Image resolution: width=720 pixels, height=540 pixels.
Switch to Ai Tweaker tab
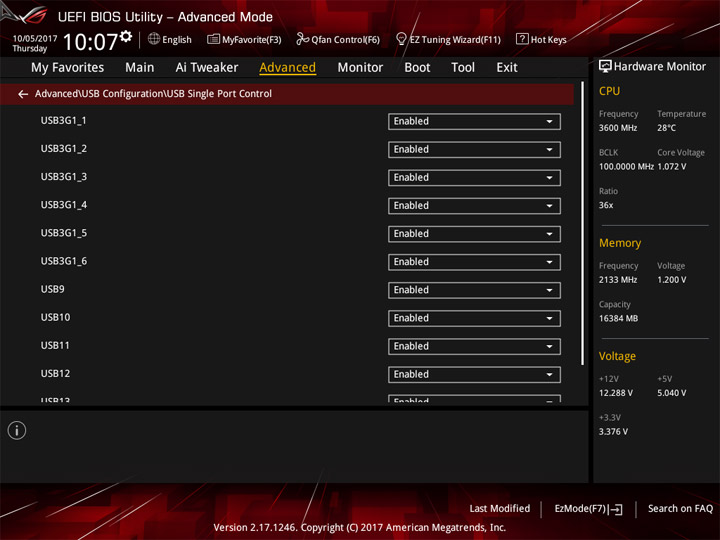(207, 68)
